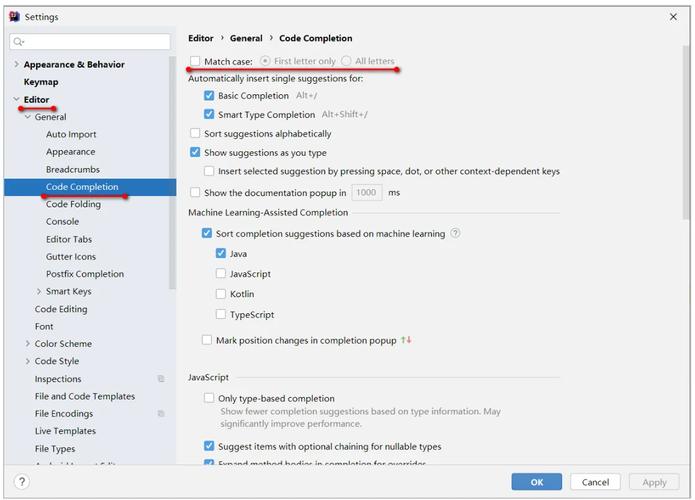Click the help question mark button

[22, 481]
